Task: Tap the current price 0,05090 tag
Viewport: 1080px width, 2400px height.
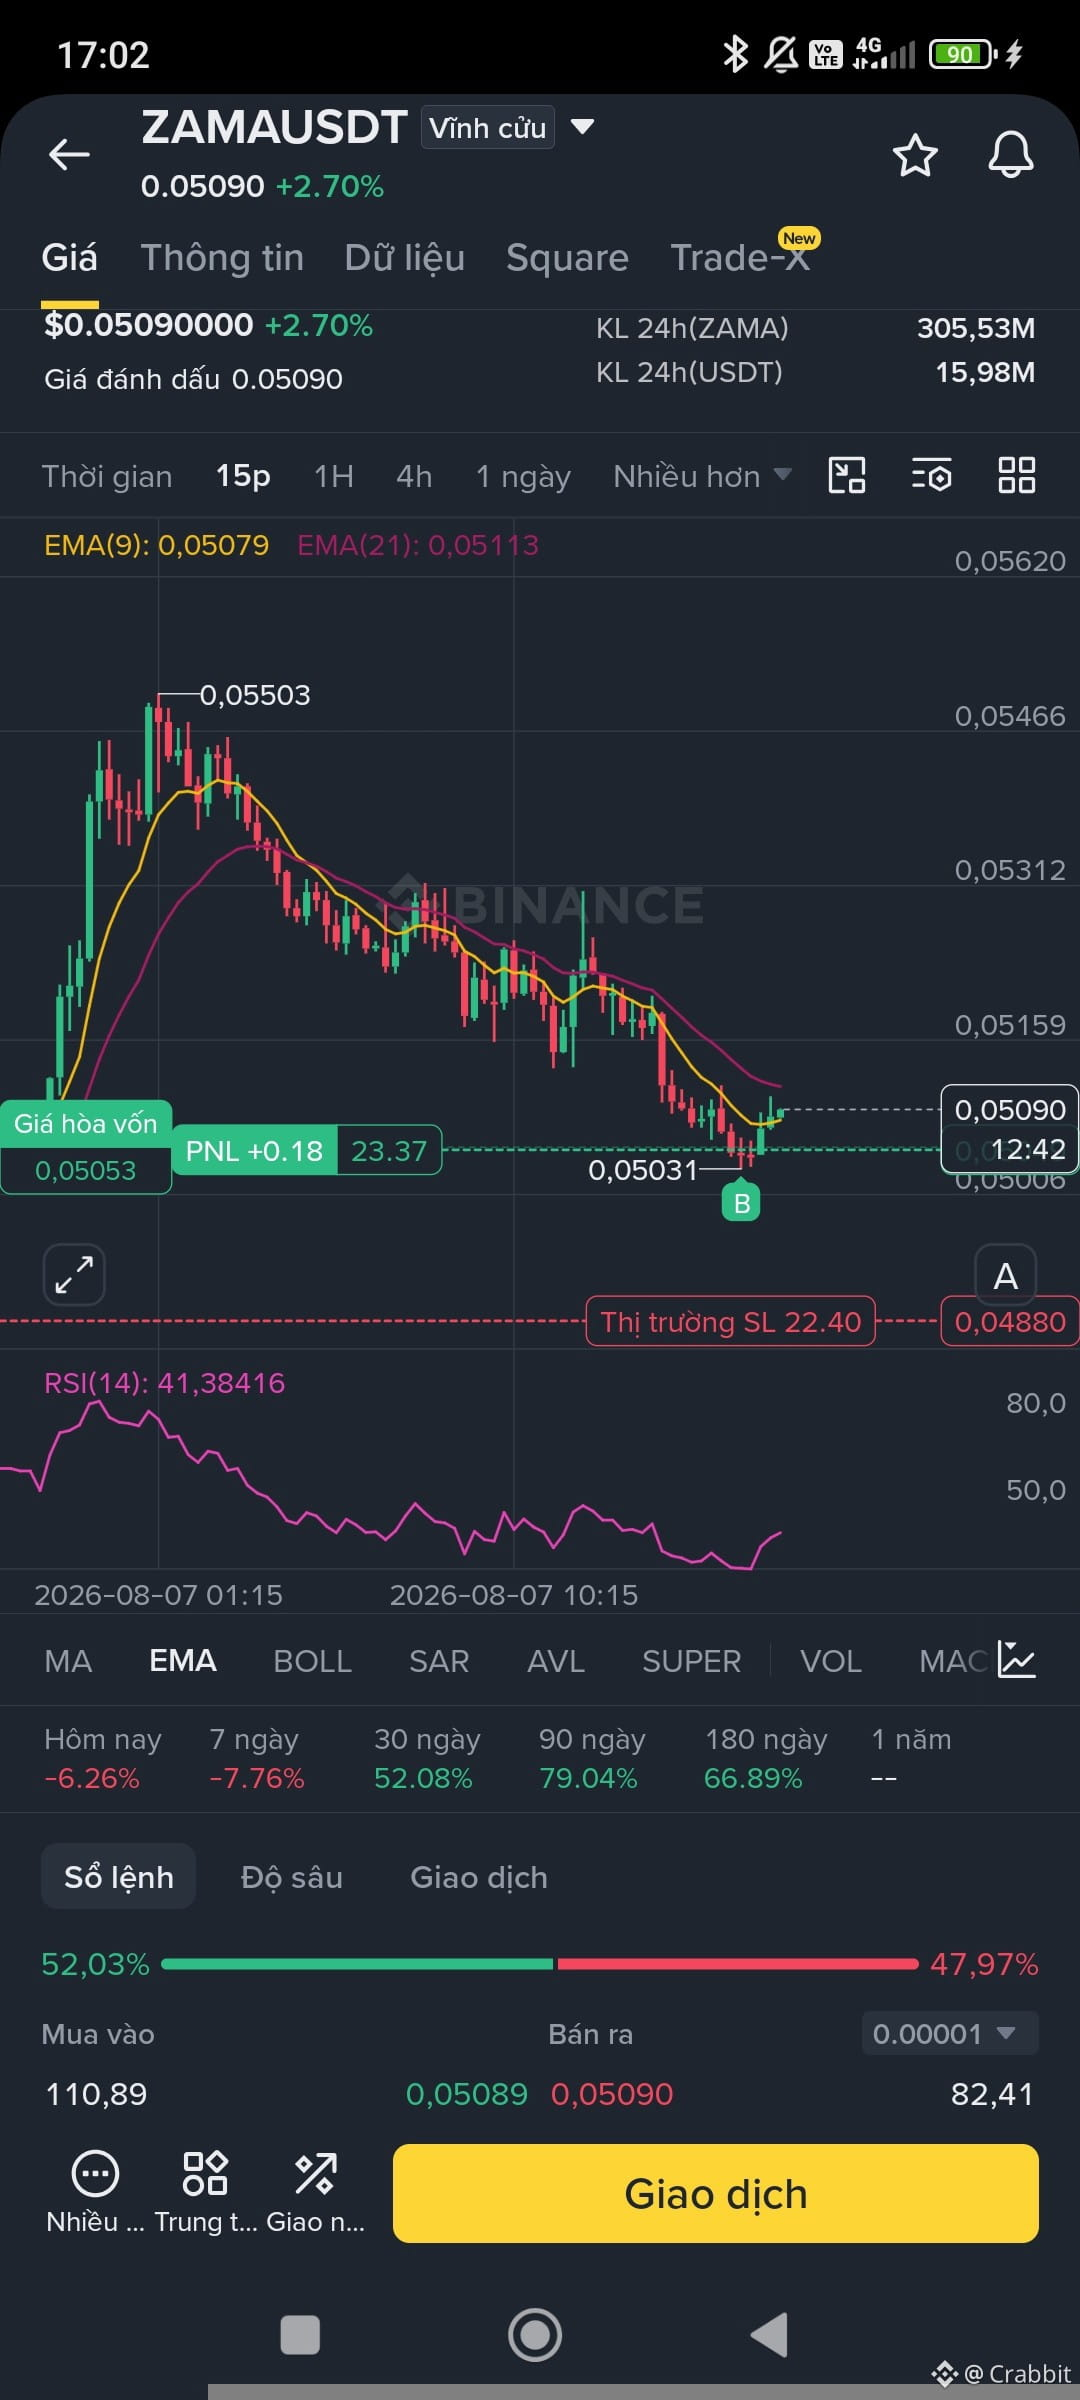Action: point(1010,1110)
